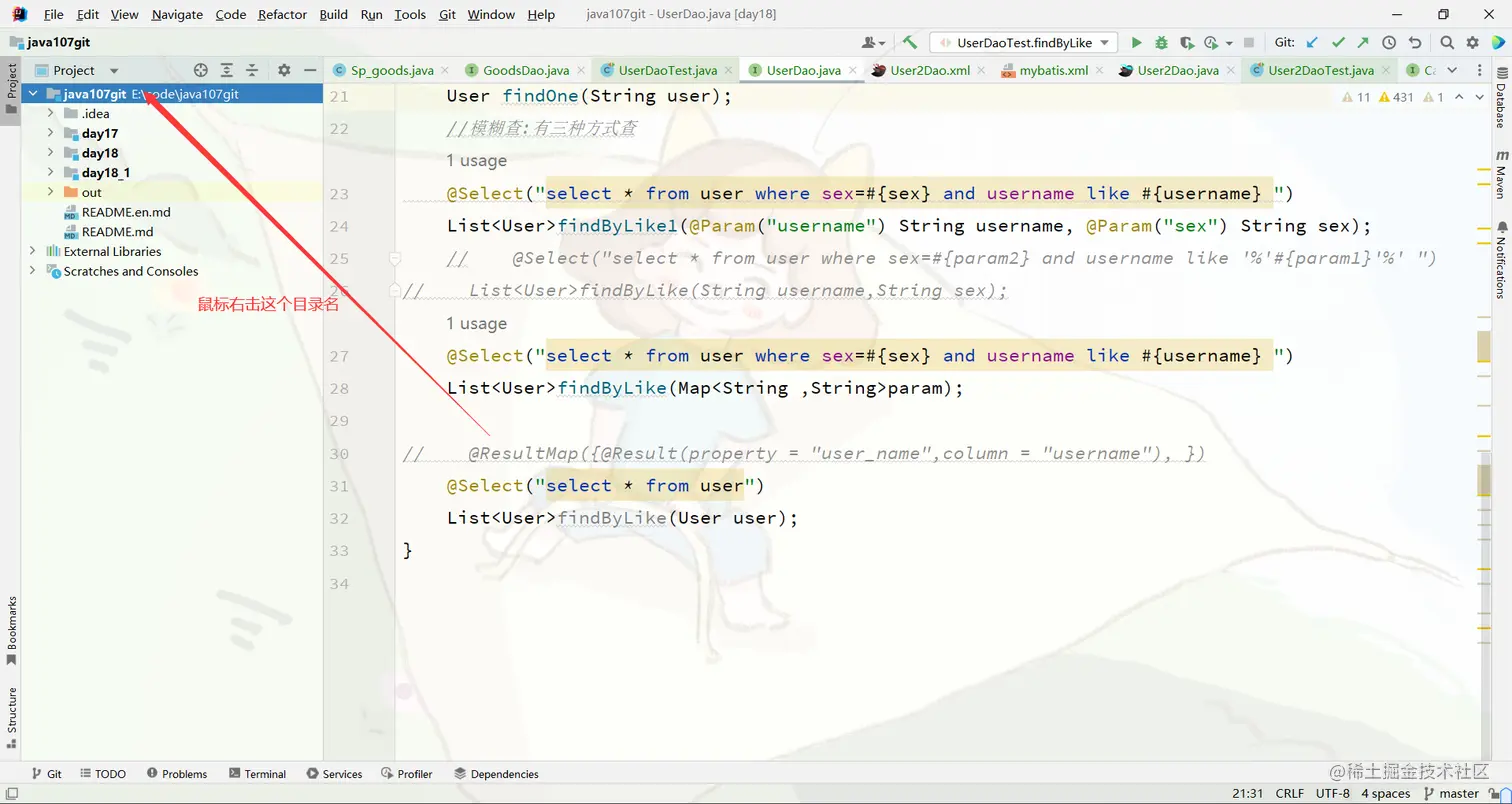Image resolution: width=1512 pixels, height=804 pixels.
Task: Open the Terminal tool window
Action: [x=257, y=774]
